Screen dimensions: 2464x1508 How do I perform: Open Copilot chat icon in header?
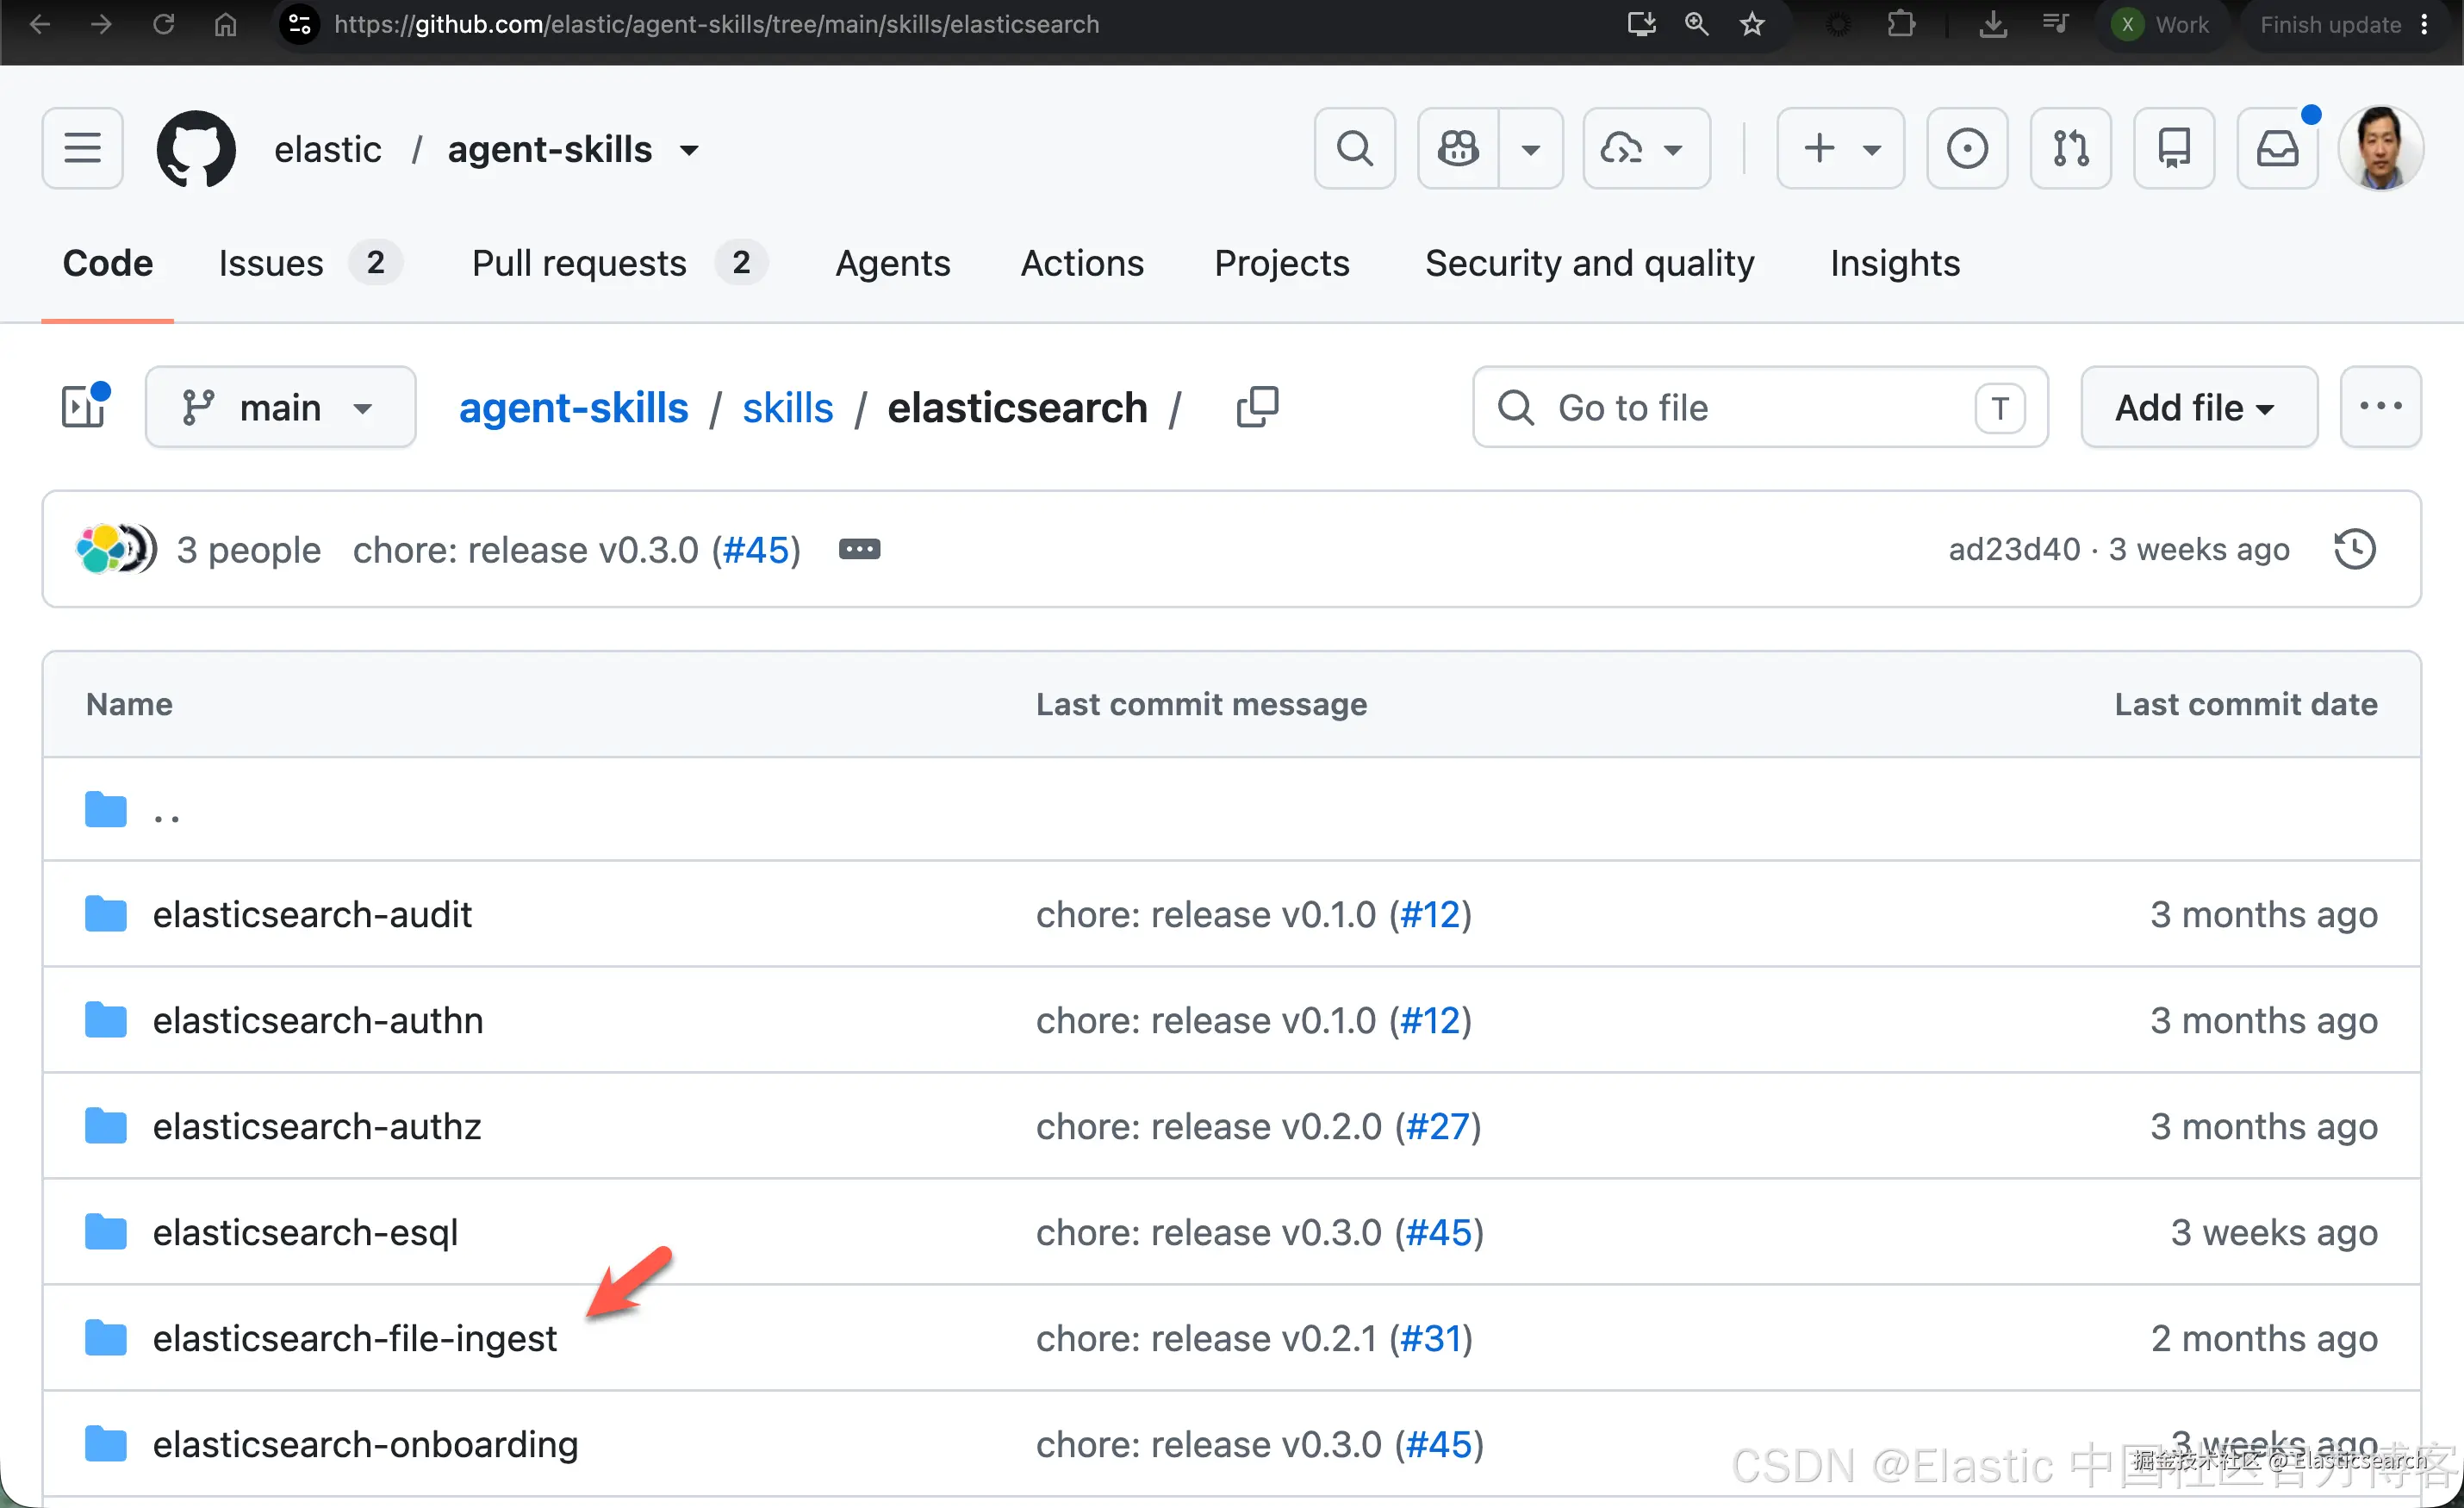point(1458,148)
